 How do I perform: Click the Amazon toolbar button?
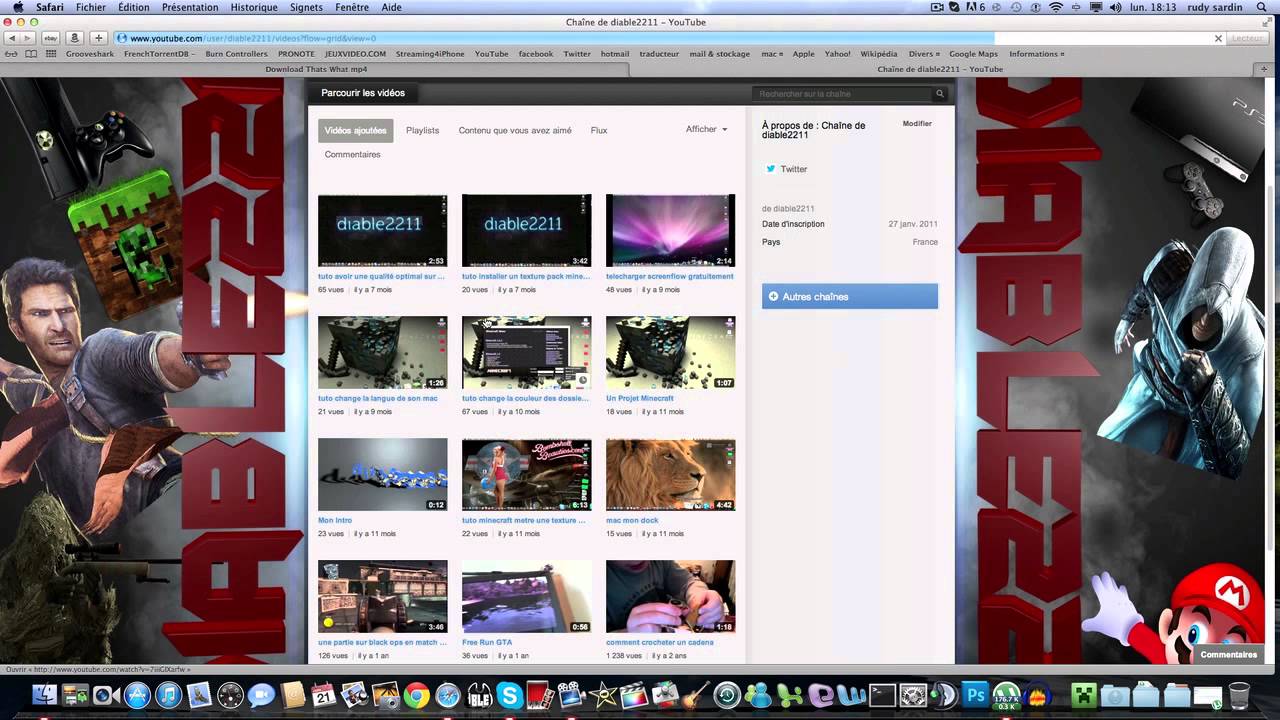(x=74, y=38)
